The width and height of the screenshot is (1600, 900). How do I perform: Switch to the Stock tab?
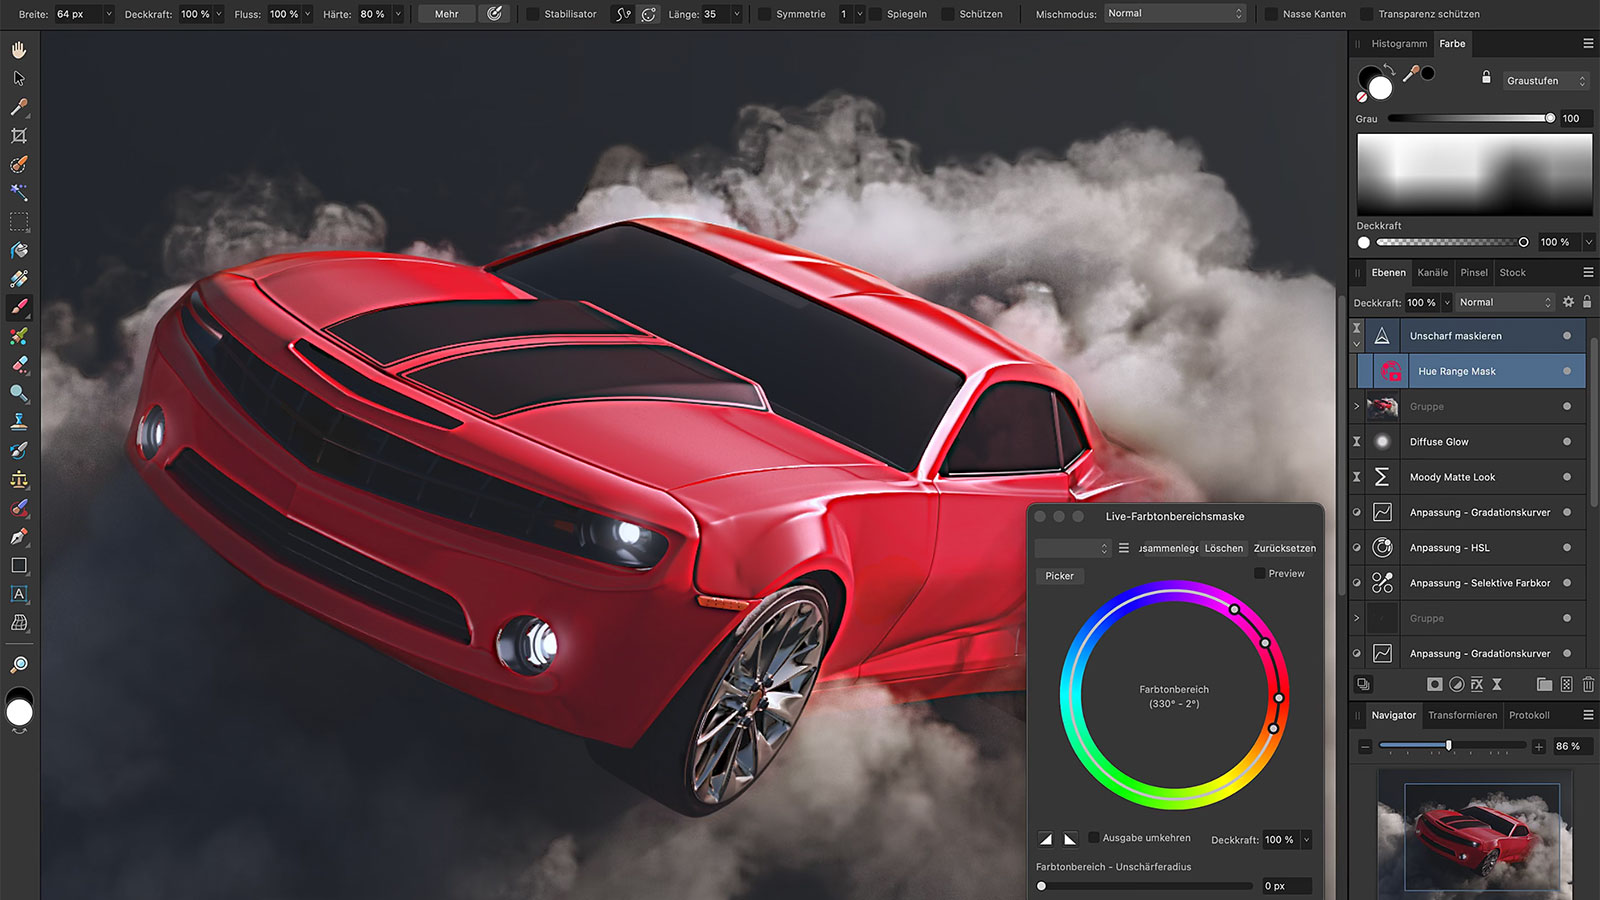point(1513,273)
